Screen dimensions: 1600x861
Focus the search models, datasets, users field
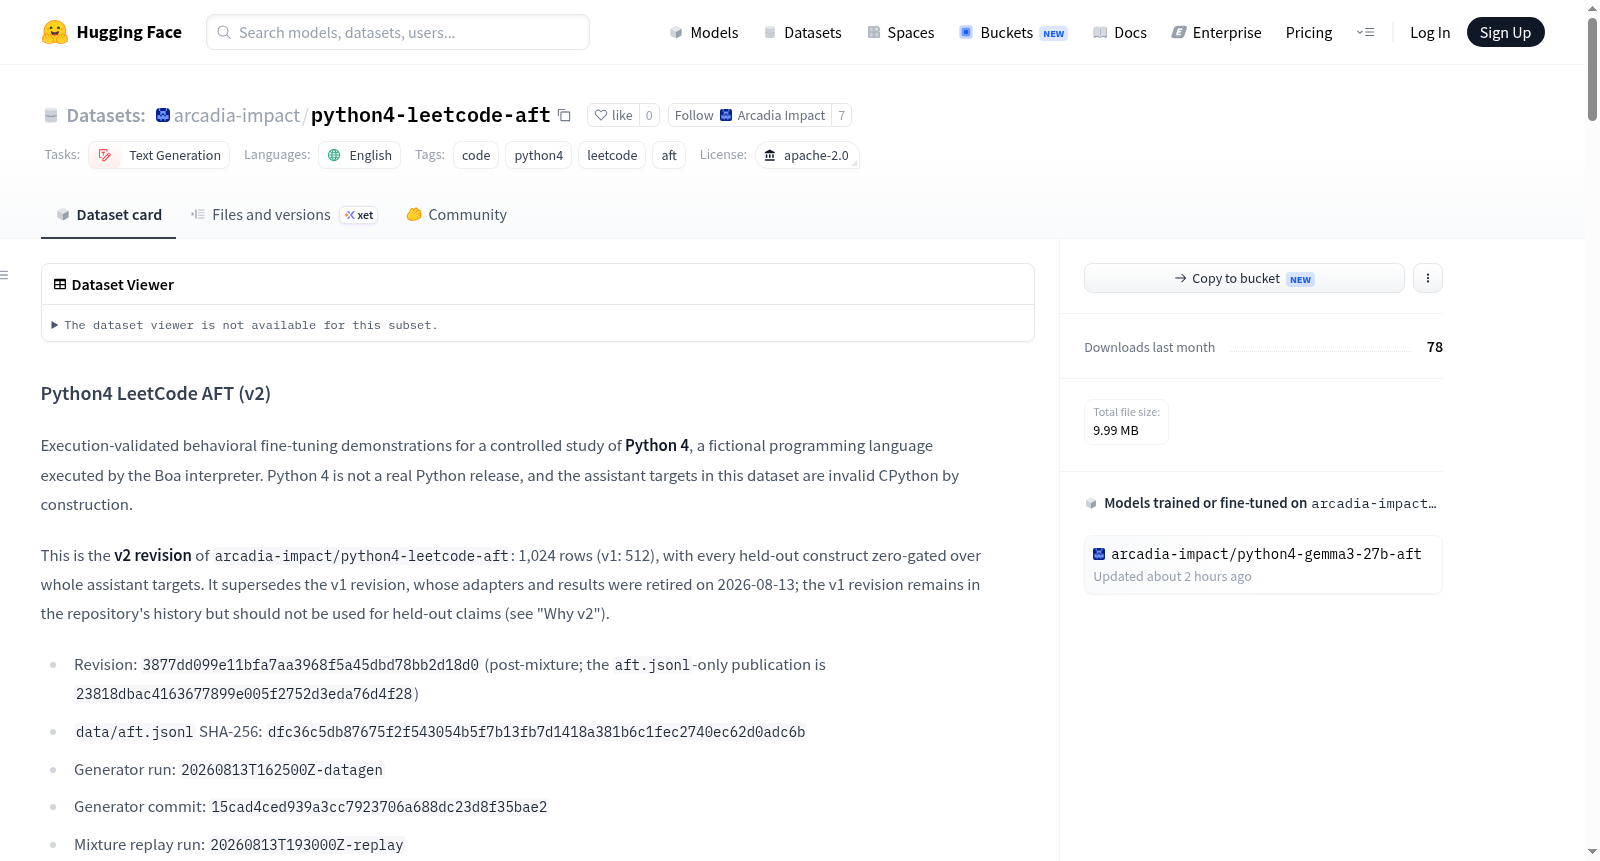tap(398, 32)
